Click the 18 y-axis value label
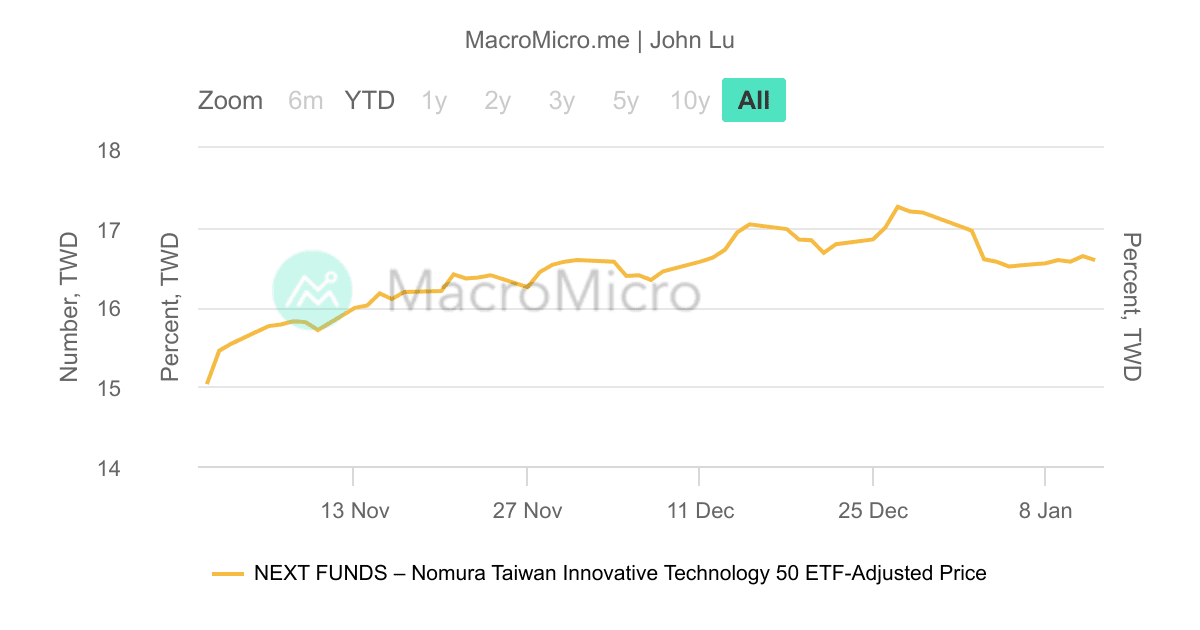The image size is (1200, 630). click(x=108, y=151)
